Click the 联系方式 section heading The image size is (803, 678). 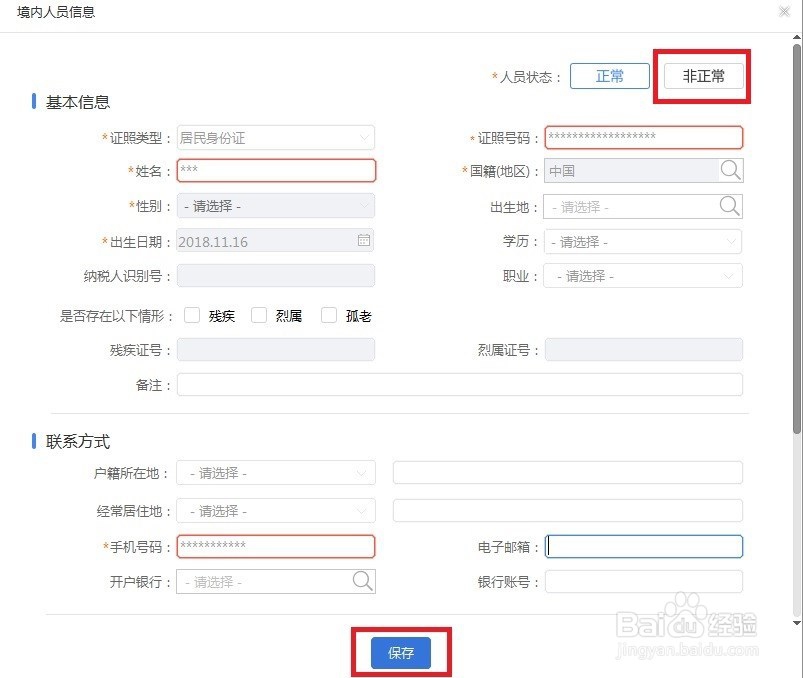[x=78, y=441]
